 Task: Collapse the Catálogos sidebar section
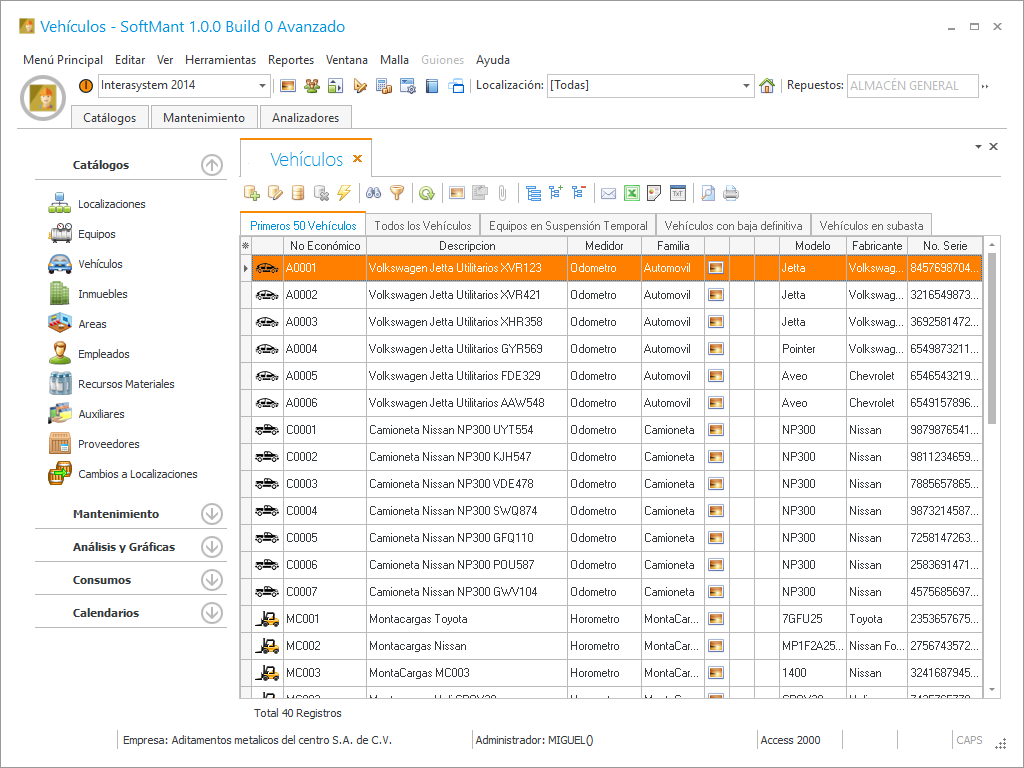point(211,165)
